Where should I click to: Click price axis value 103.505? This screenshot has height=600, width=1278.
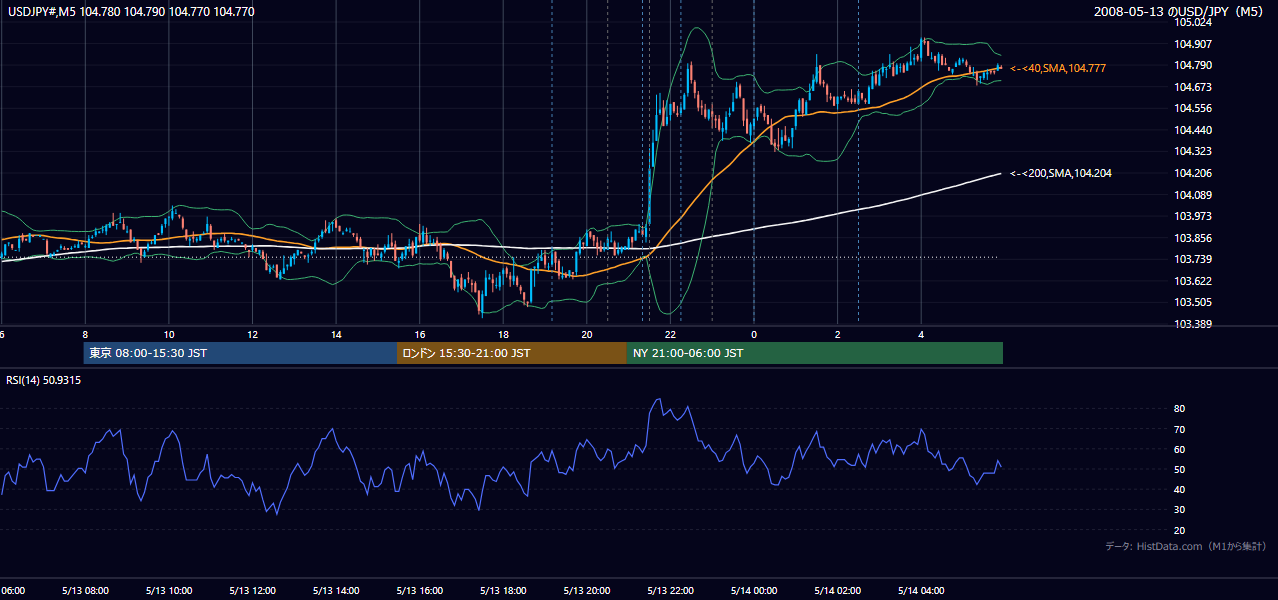[1193, 302]
